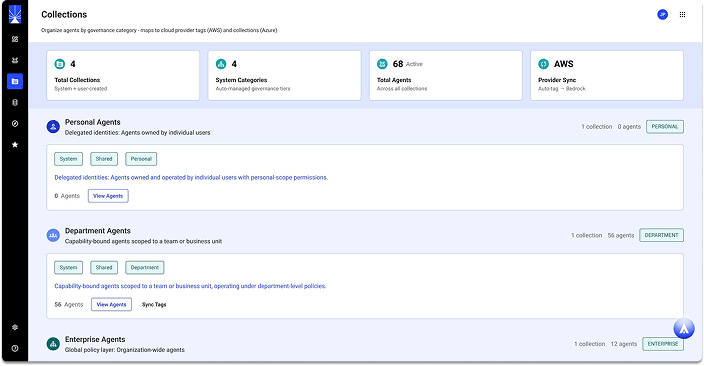Open the help question mark sidebar icon

click(15, 348)
